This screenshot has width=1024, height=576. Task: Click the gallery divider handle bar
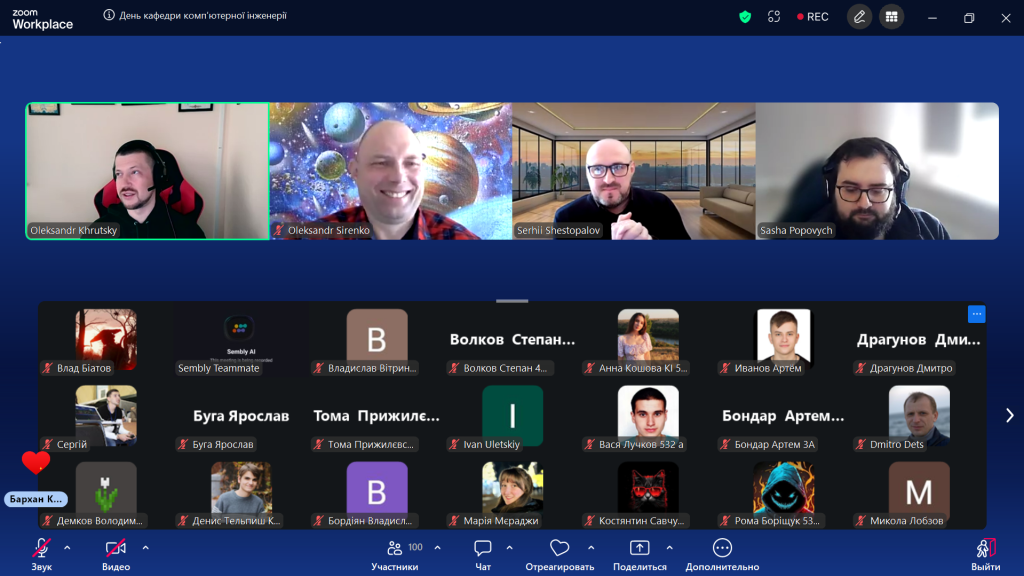[x=512, y=301]
